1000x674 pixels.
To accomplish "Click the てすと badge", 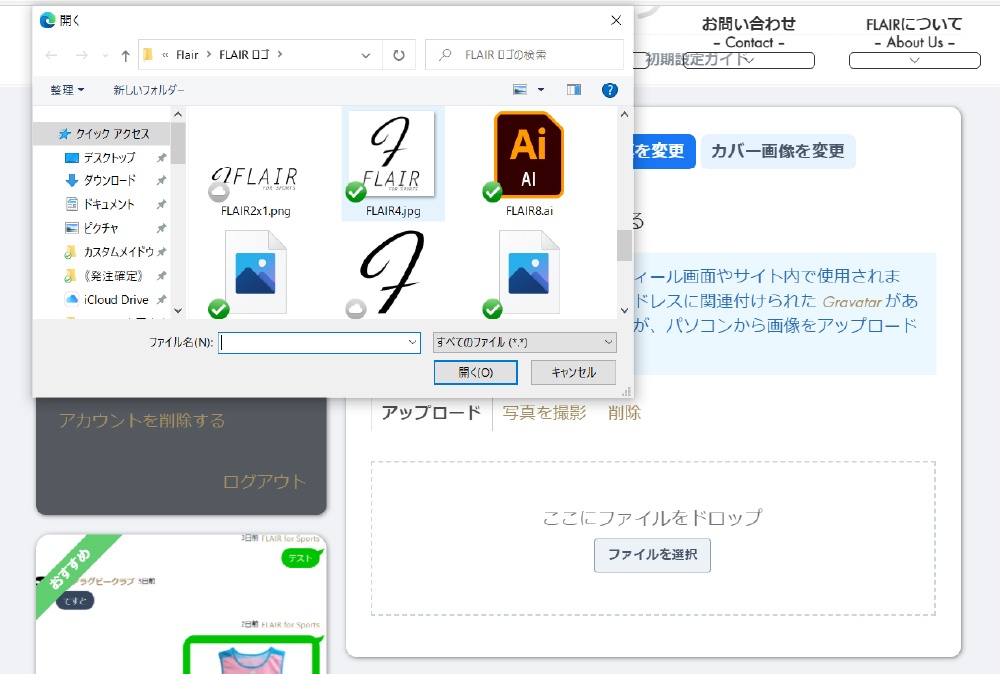I will (x=75, y=601).
